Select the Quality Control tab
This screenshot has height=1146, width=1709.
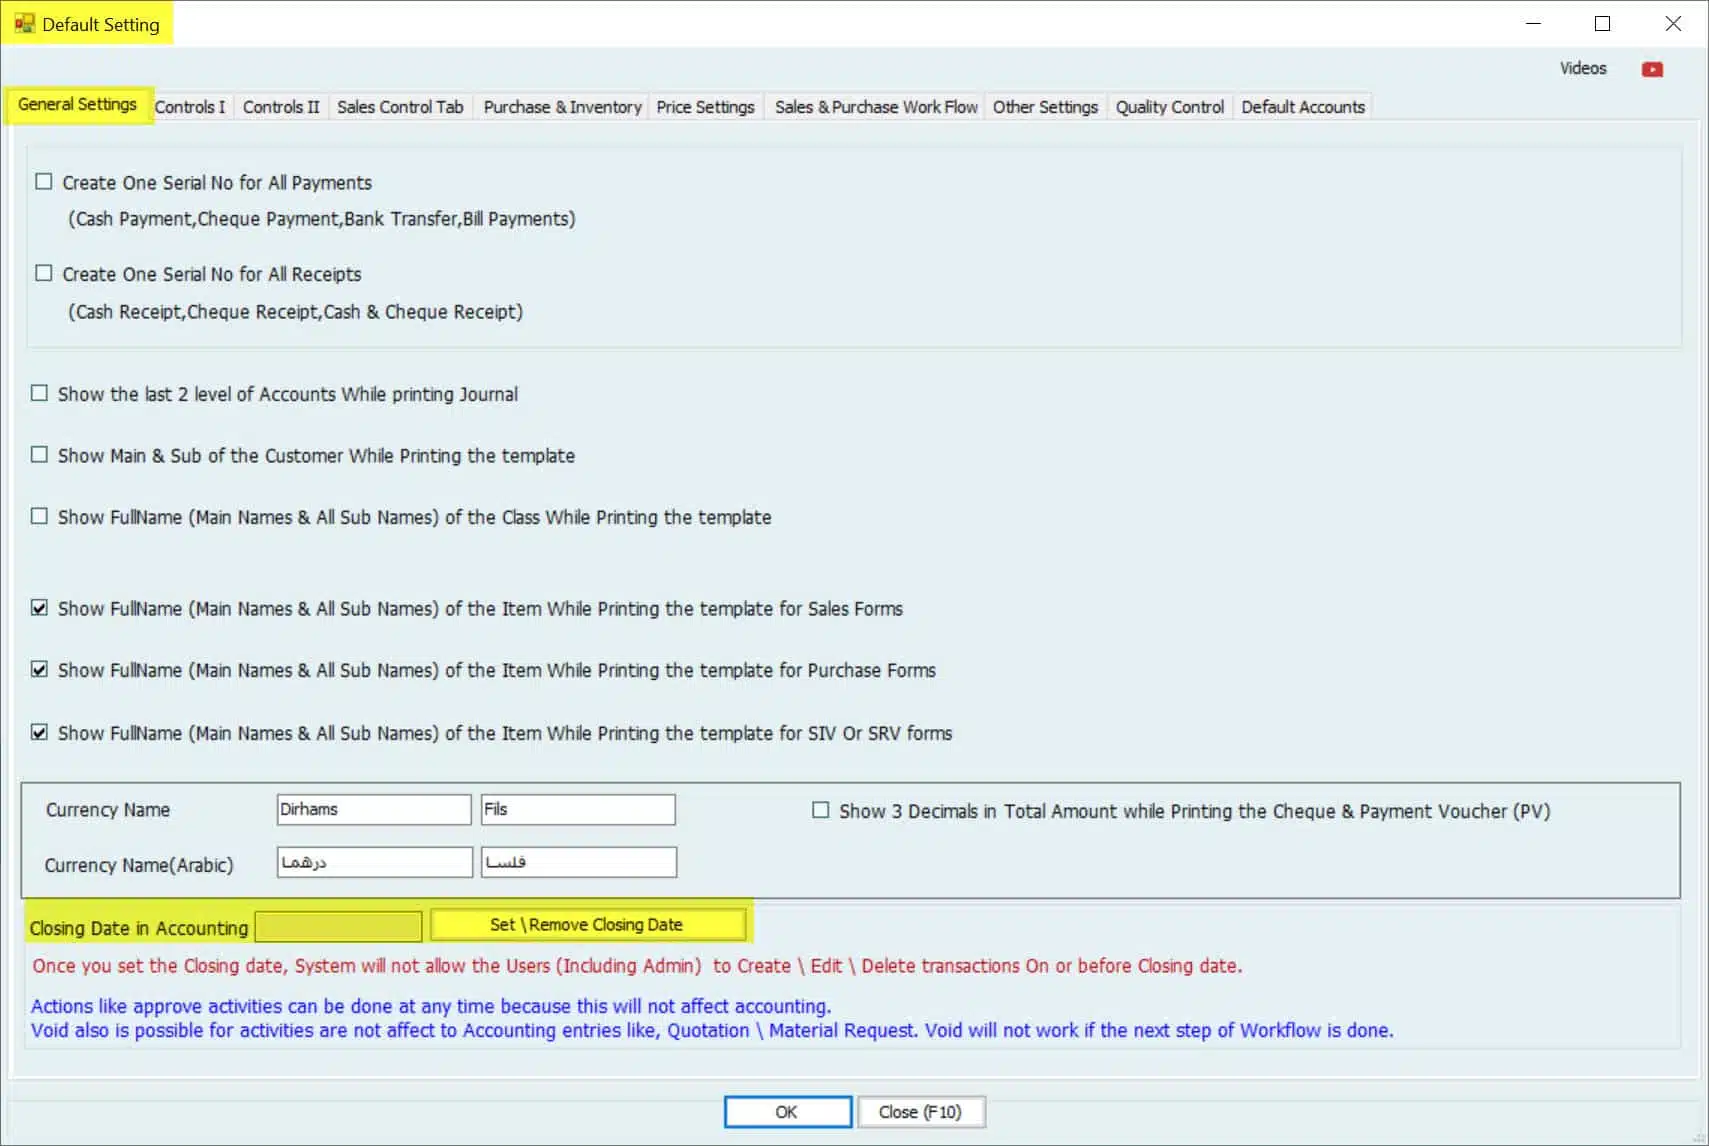tap(1169, 107)
